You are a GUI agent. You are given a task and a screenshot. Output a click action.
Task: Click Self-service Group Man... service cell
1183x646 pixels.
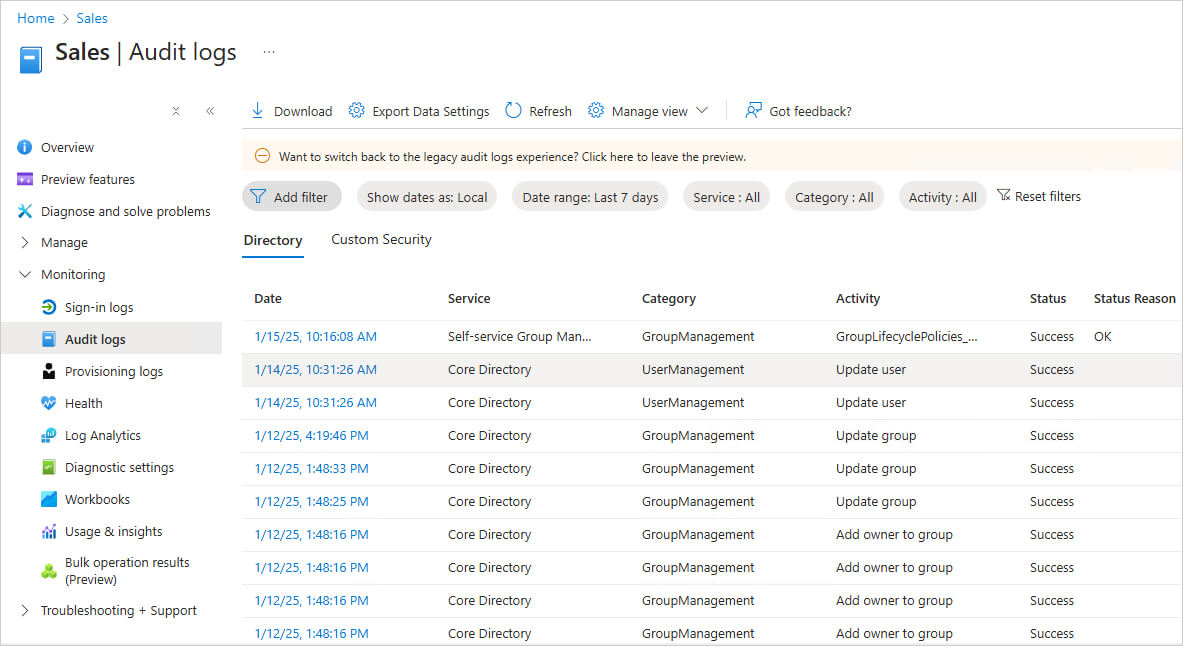(x=520, y=337)
